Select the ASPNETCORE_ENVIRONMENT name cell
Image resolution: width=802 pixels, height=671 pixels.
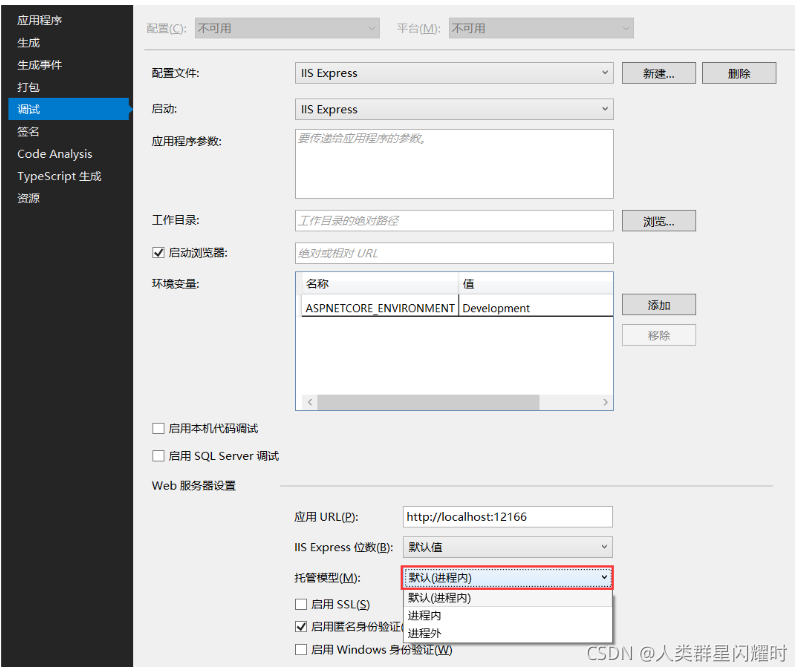pos(380,308)
